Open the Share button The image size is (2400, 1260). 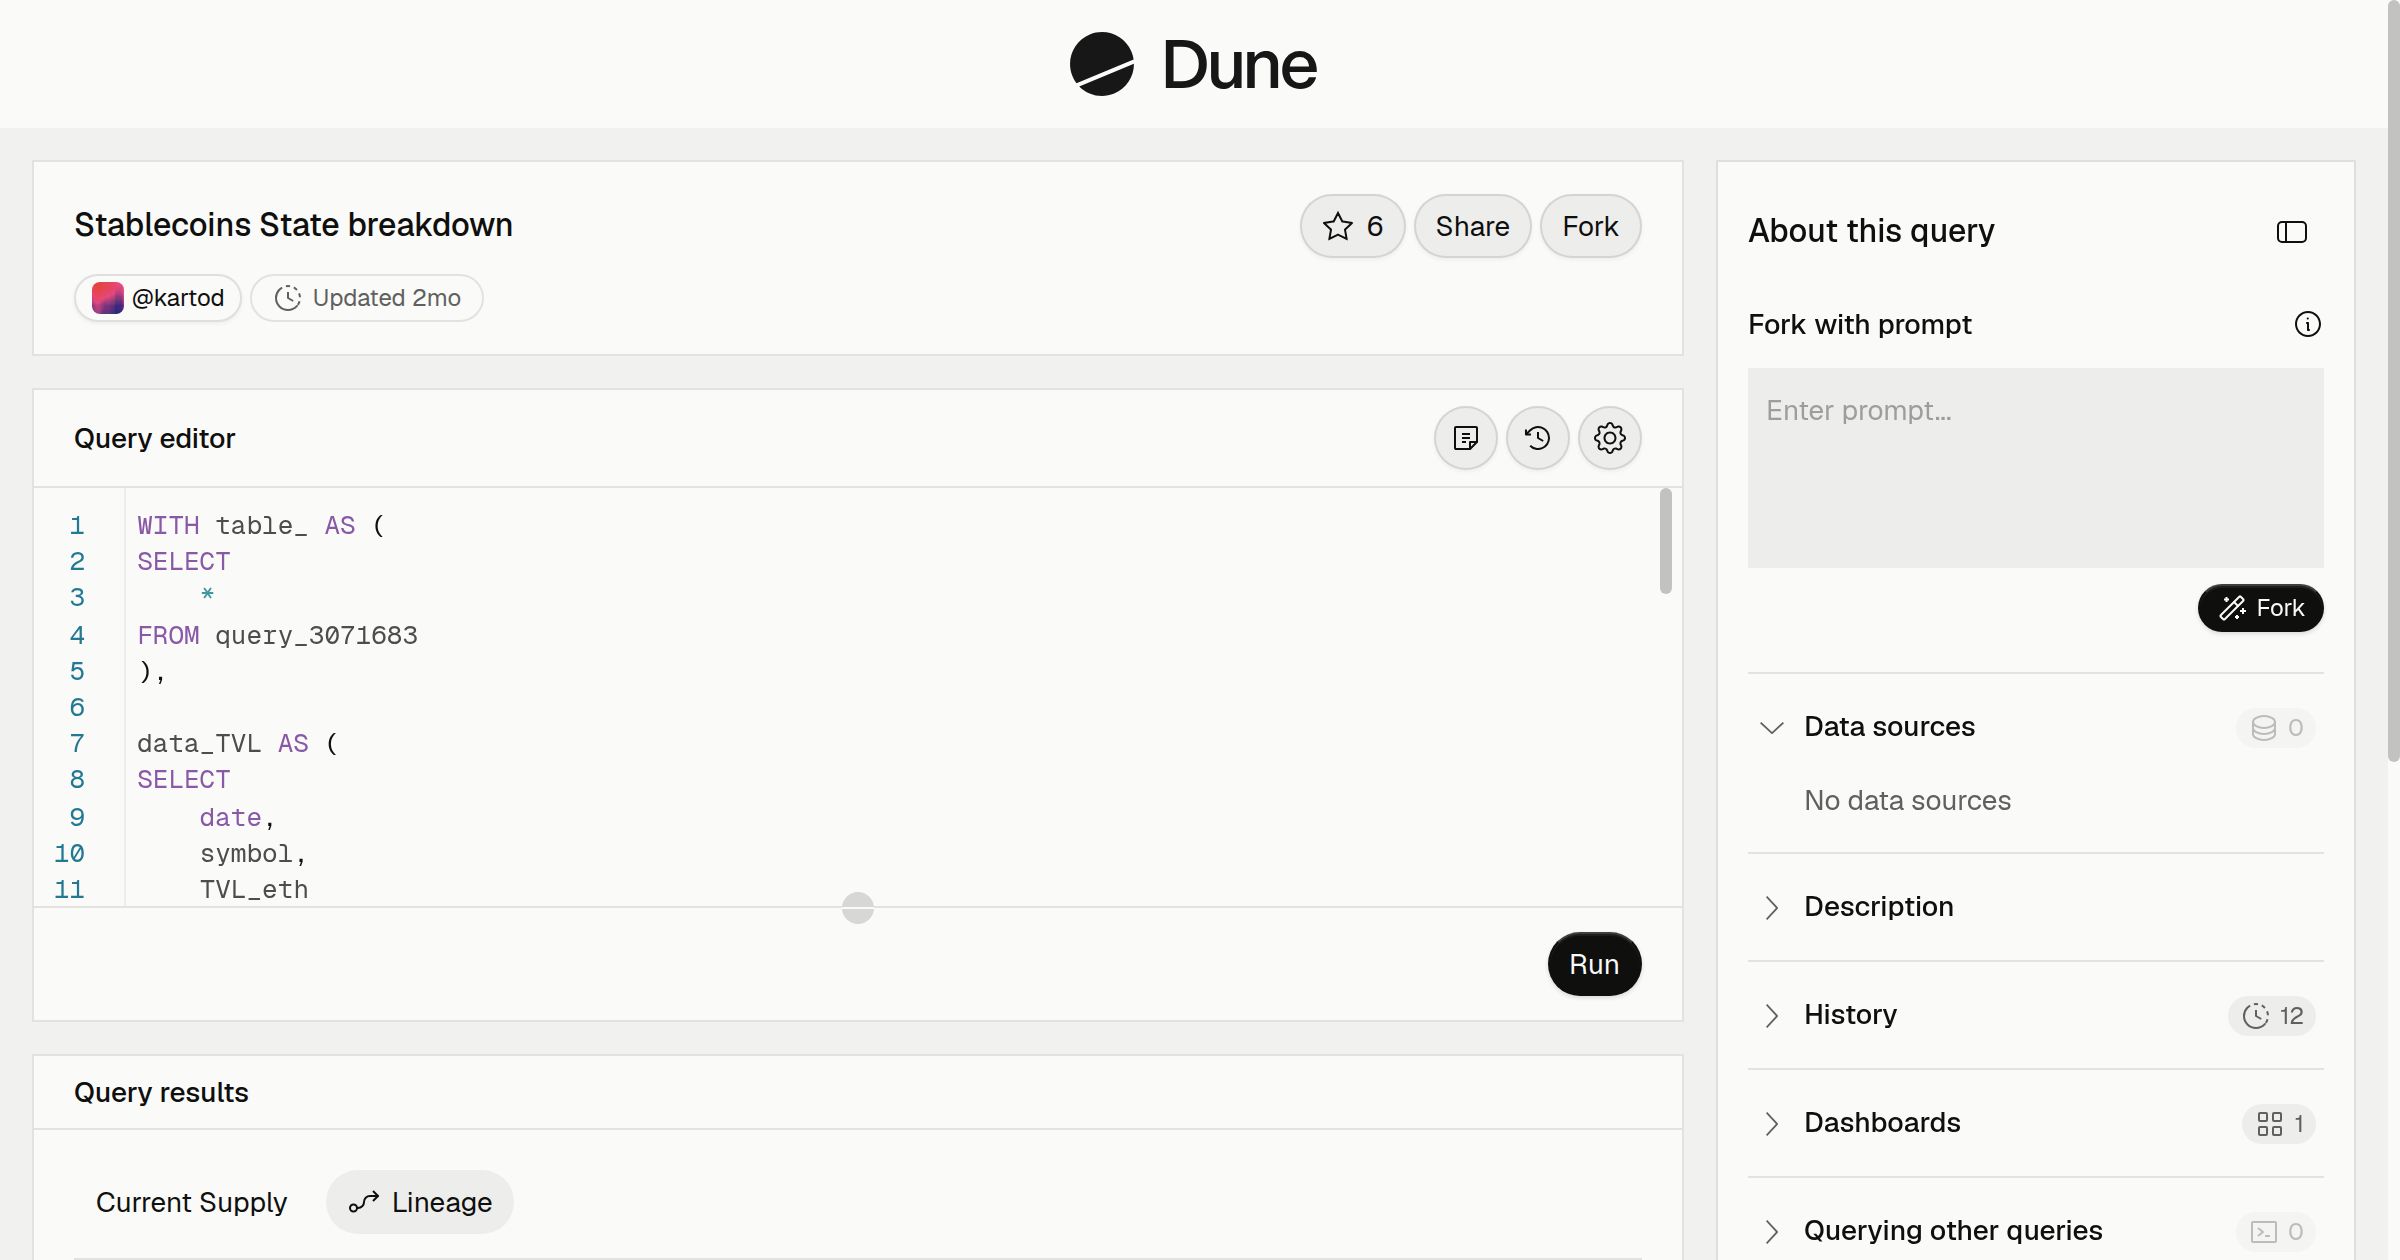point(1472,226)
